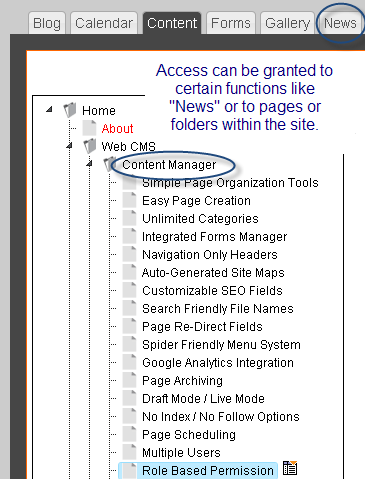Open Simple Page Organization Tools page
The image size is (365, 479).
[230, 182]
